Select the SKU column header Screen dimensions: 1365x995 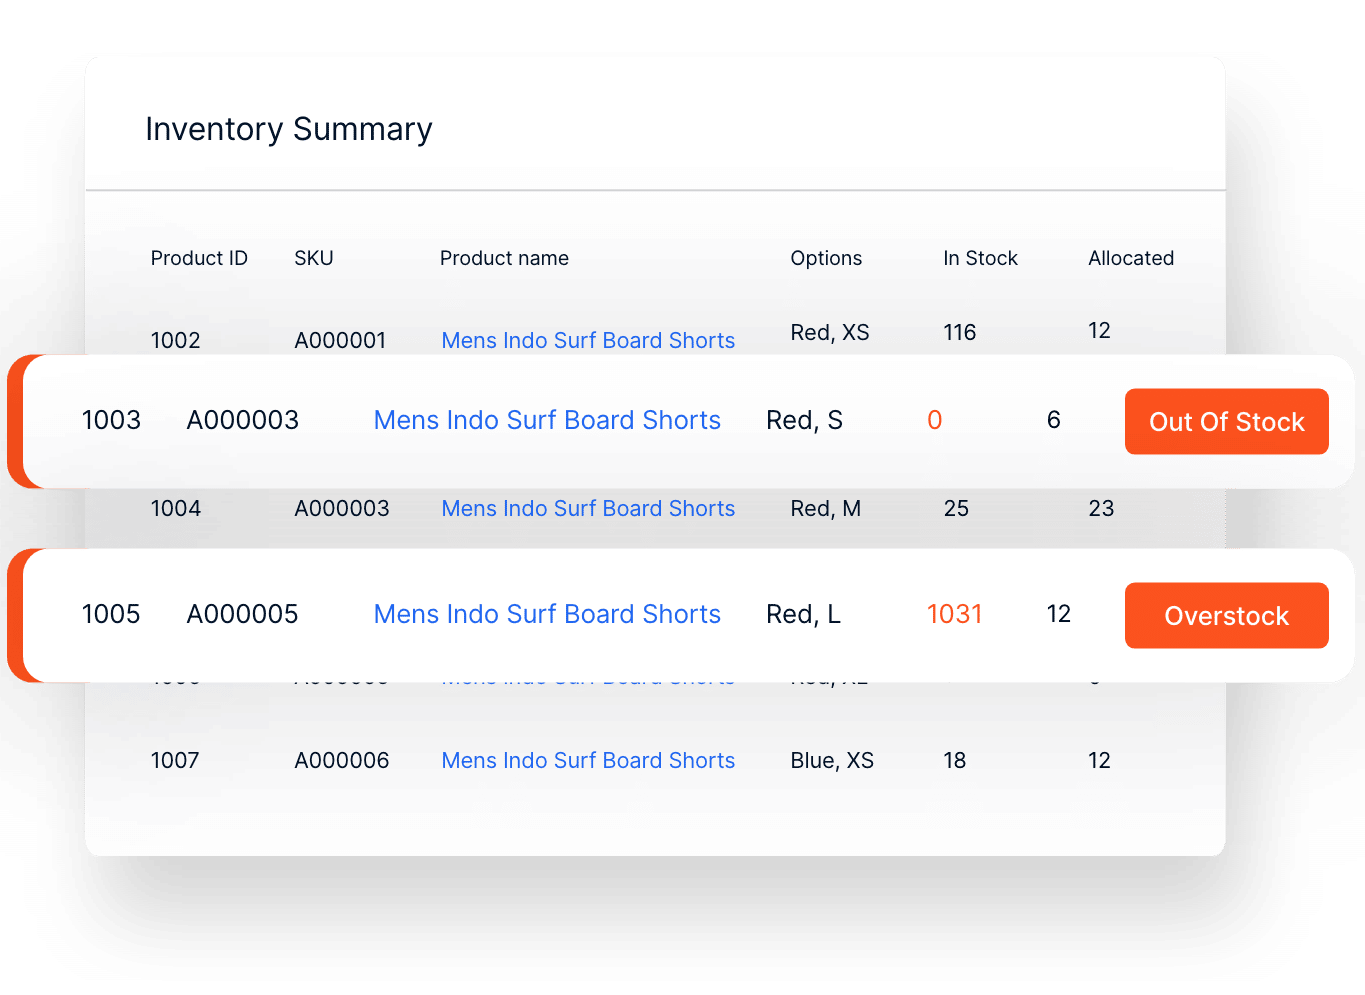coord(314,258)
